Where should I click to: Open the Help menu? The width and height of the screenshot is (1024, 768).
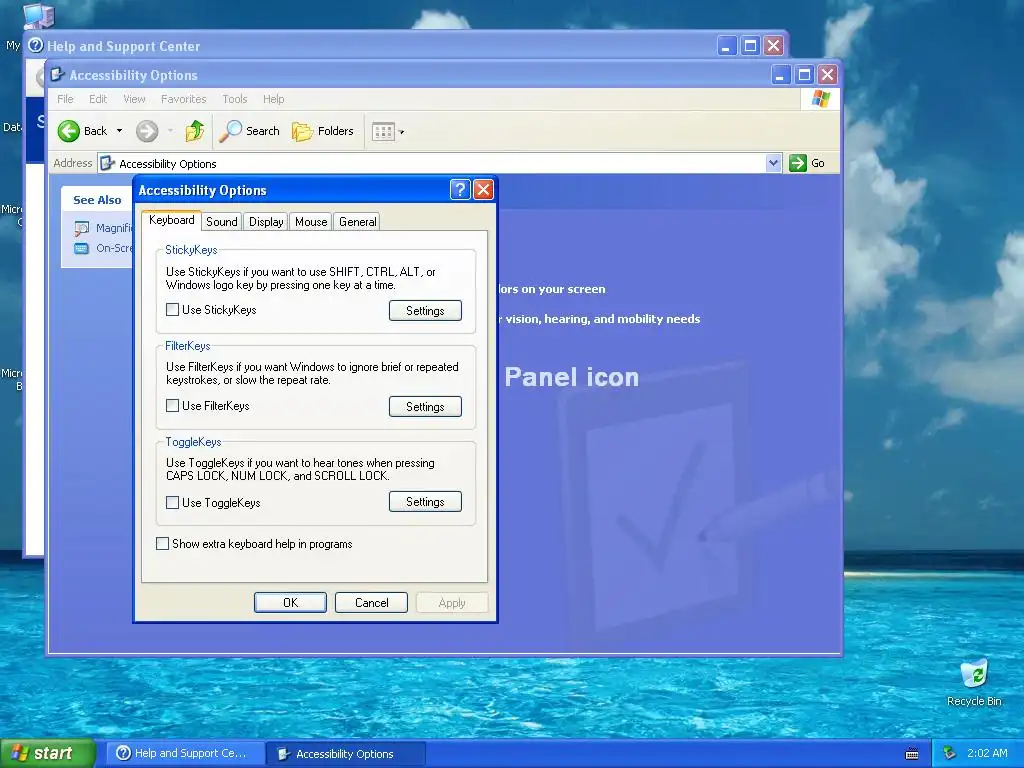[274, 99]
